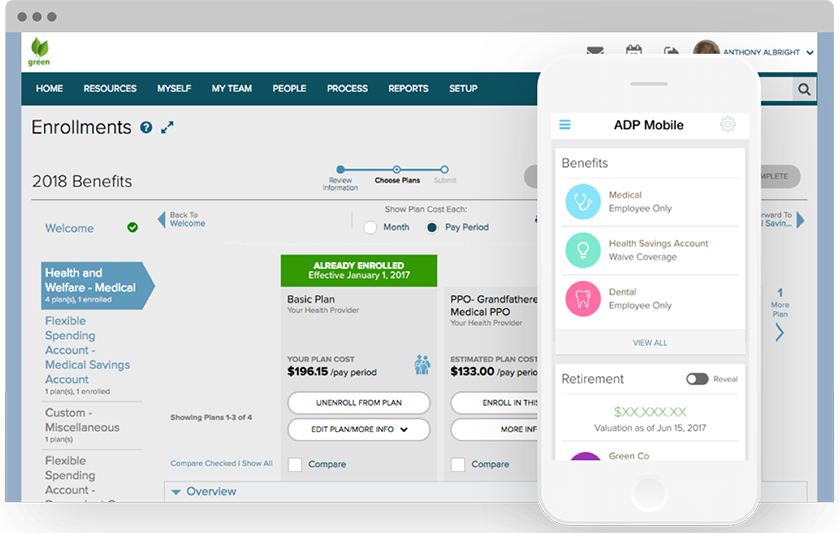Click the Back To Welcome arrow
Viewport: 840px width, 533px height.
161,219
